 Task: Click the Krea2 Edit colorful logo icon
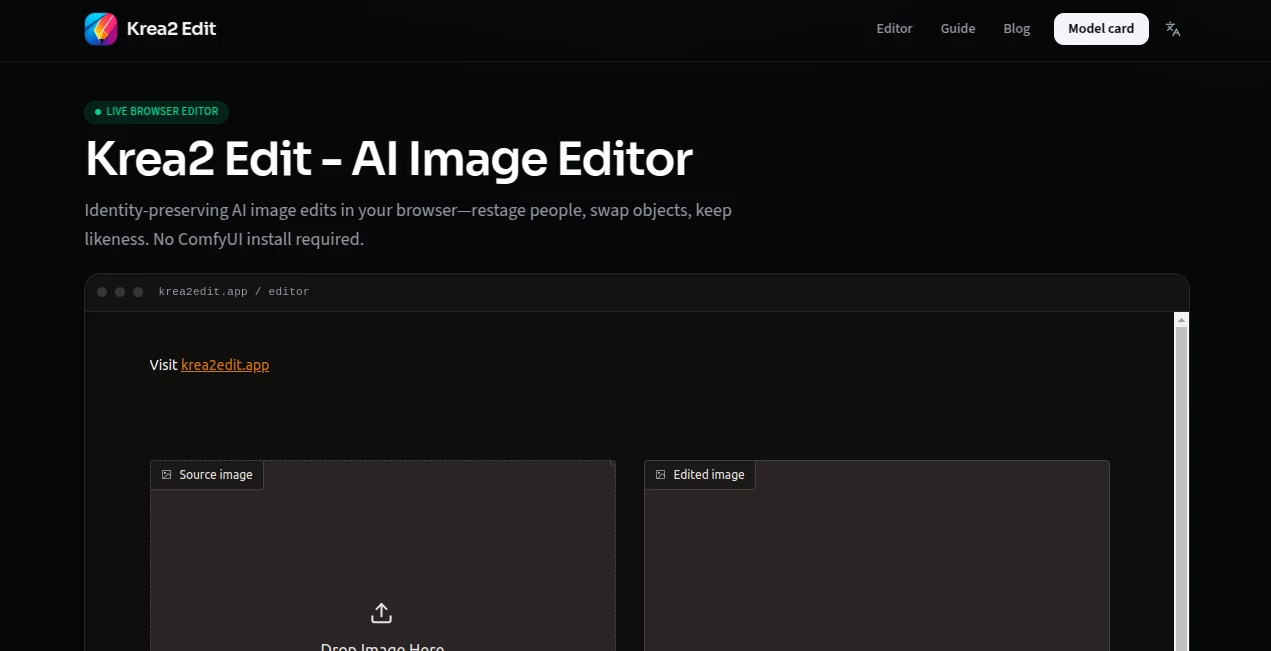(101, 29)
